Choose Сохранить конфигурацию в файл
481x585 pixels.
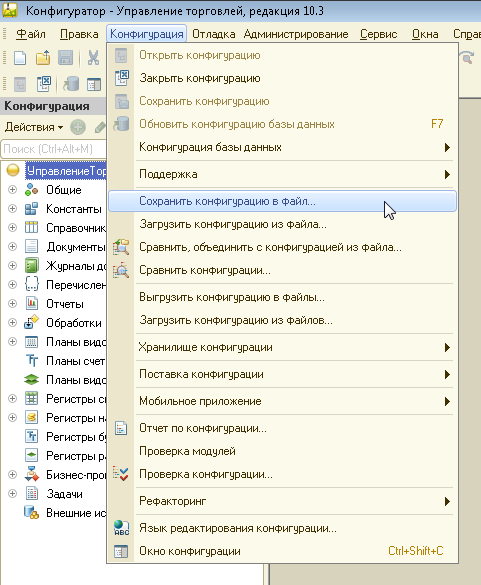pos(282,201)
